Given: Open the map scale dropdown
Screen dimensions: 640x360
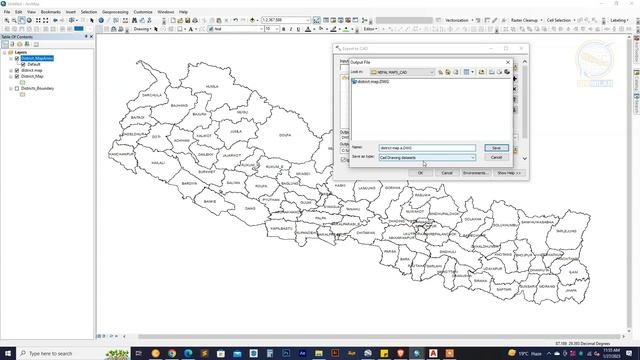Looking at the screenshot, I should pos(308,20).
